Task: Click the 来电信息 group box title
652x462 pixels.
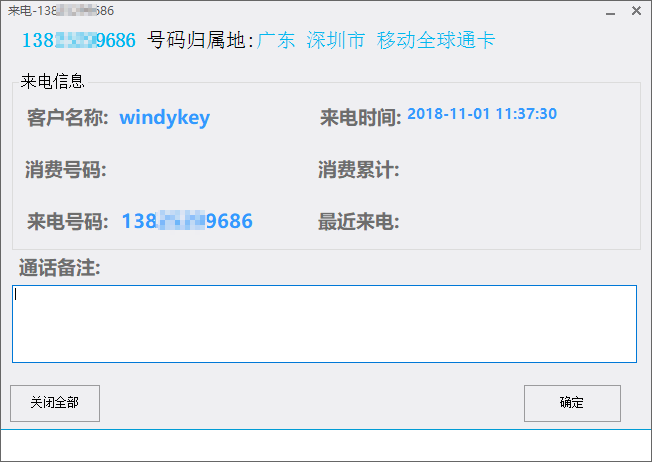Action: [52, 81]
